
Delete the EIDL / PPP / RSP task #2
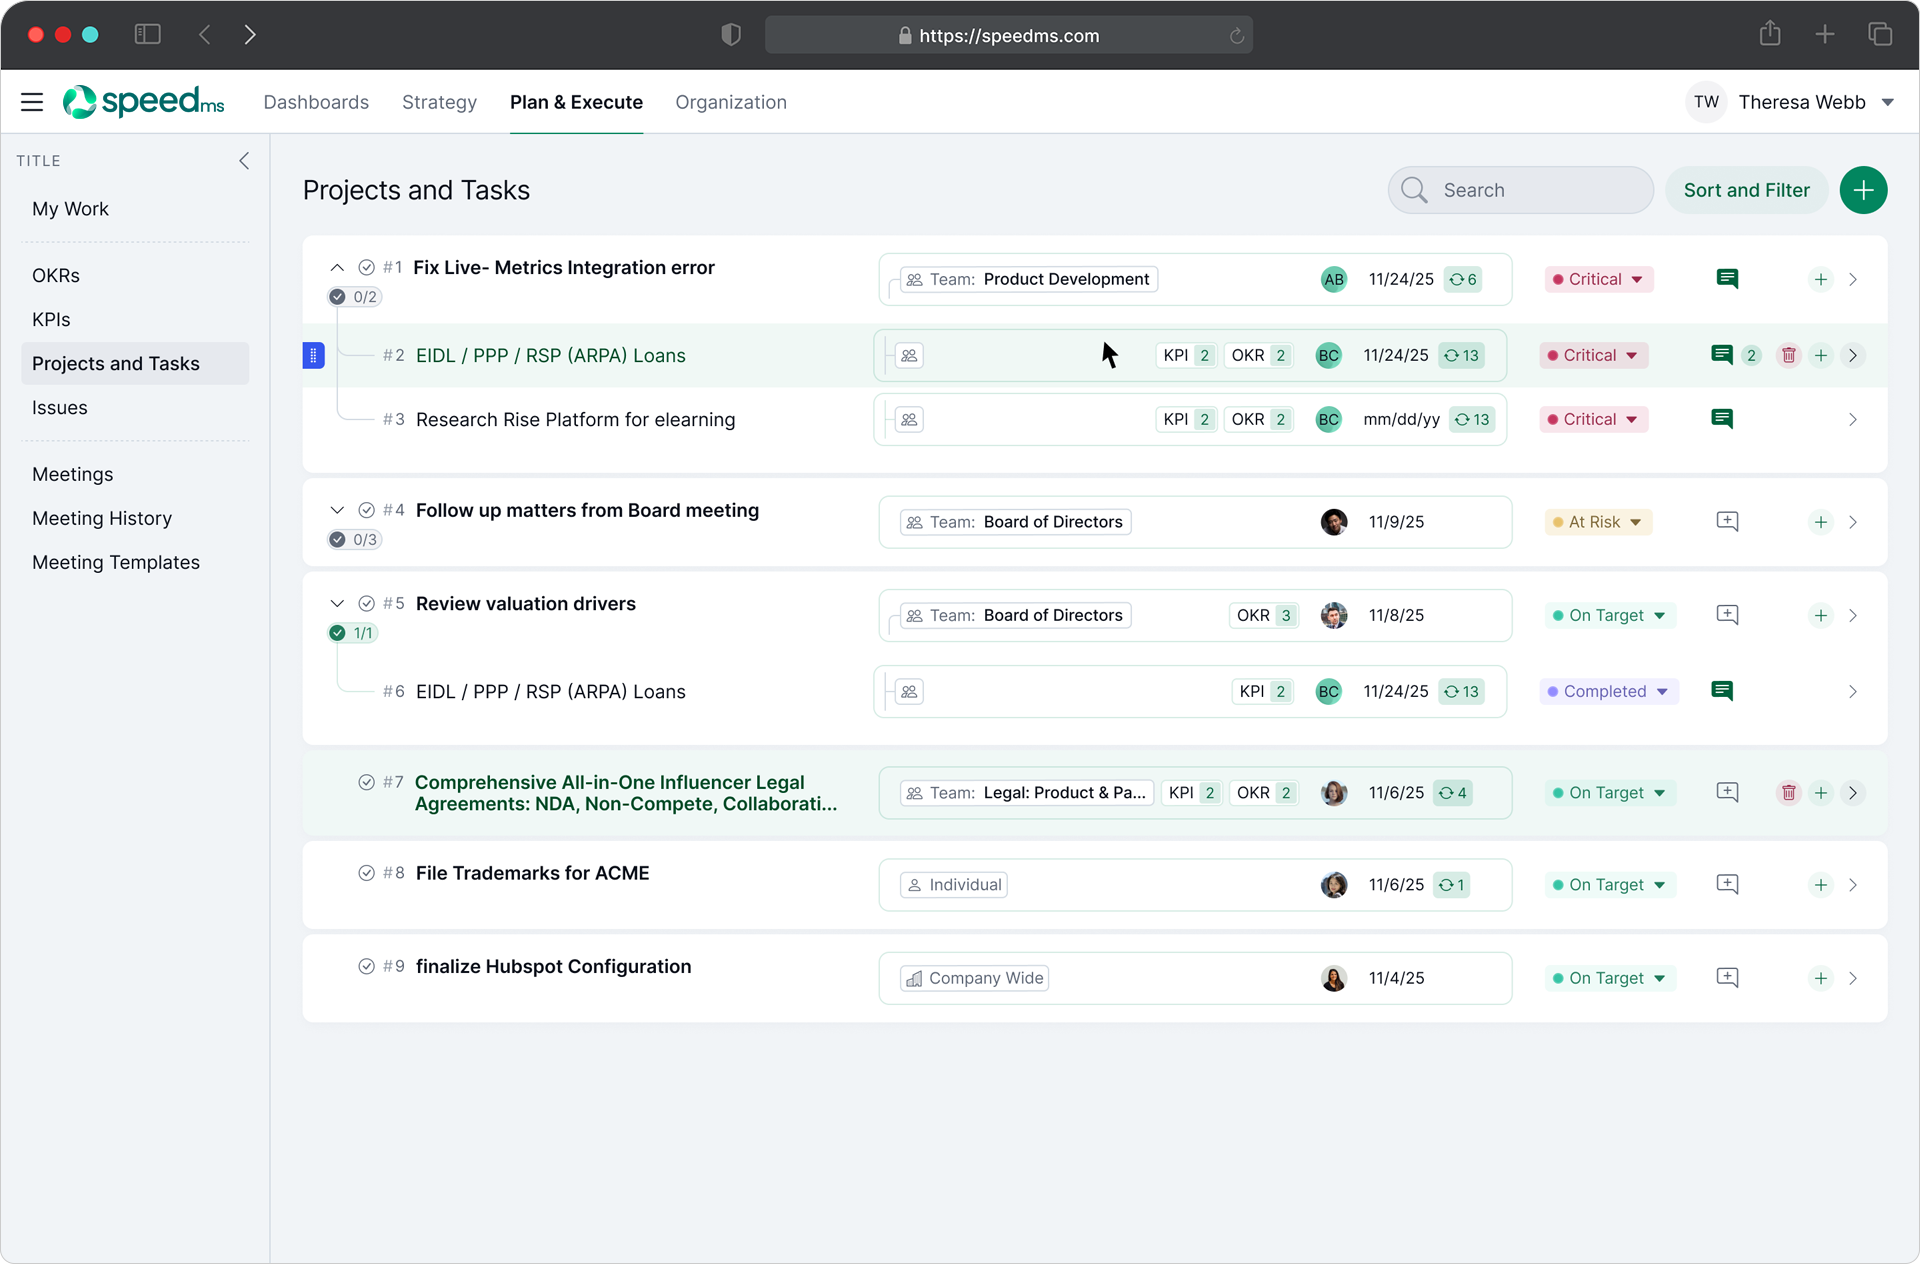point(1788,355)
